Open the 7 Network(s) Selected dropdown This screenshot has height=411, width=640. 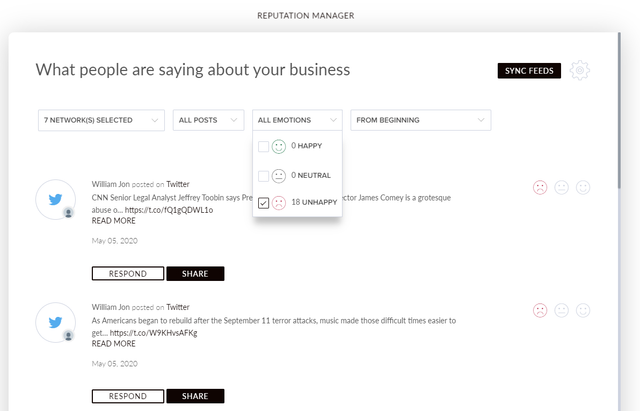(101, 120)
